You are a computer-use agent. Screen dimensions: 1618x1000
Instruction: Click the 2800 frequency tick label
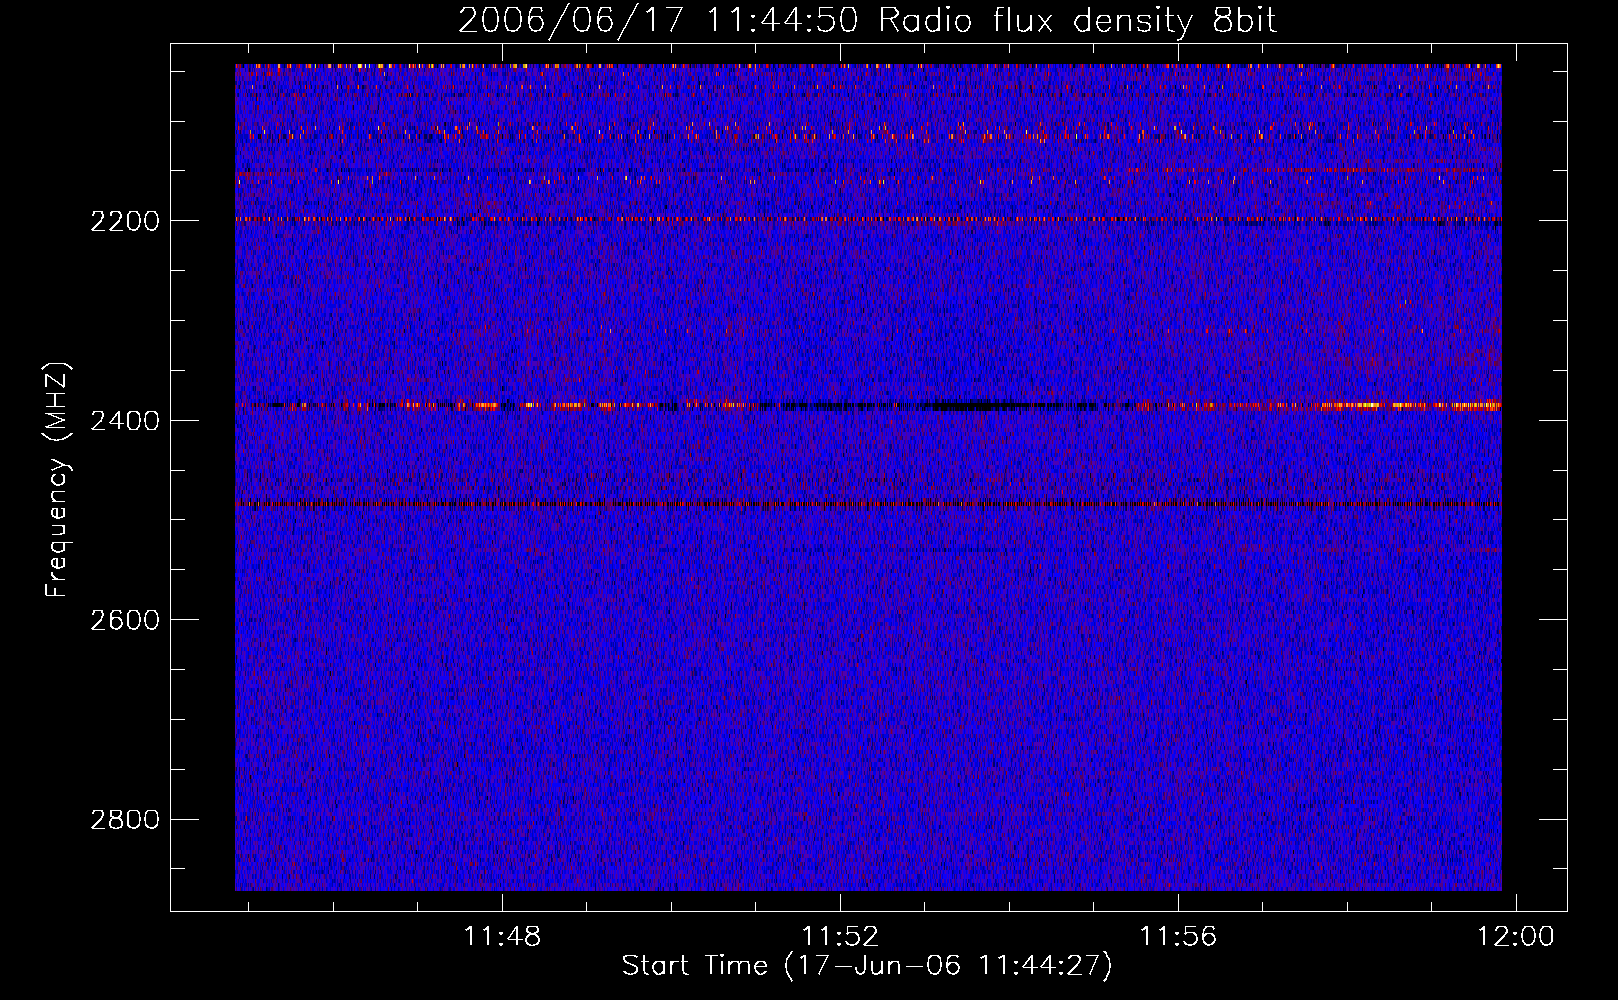125,820
